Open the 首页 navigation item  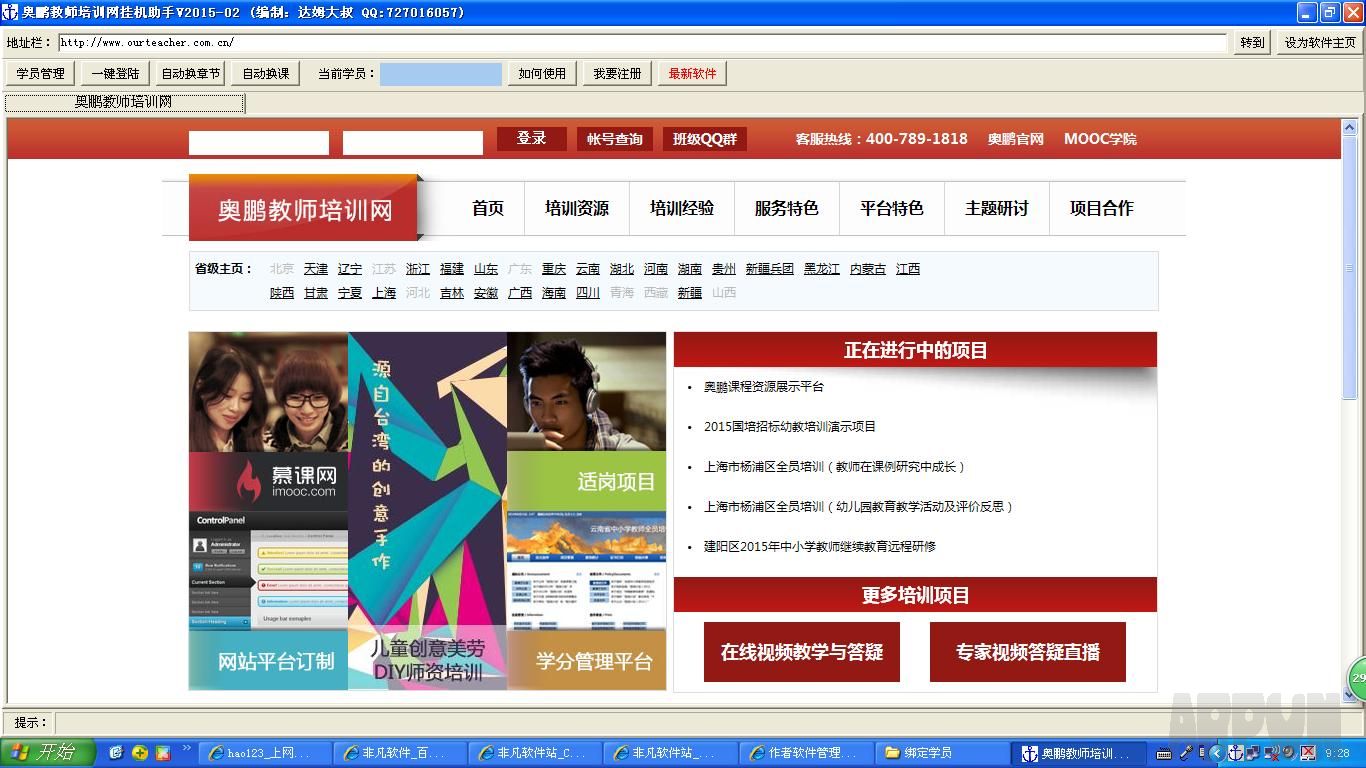[488, 208]
